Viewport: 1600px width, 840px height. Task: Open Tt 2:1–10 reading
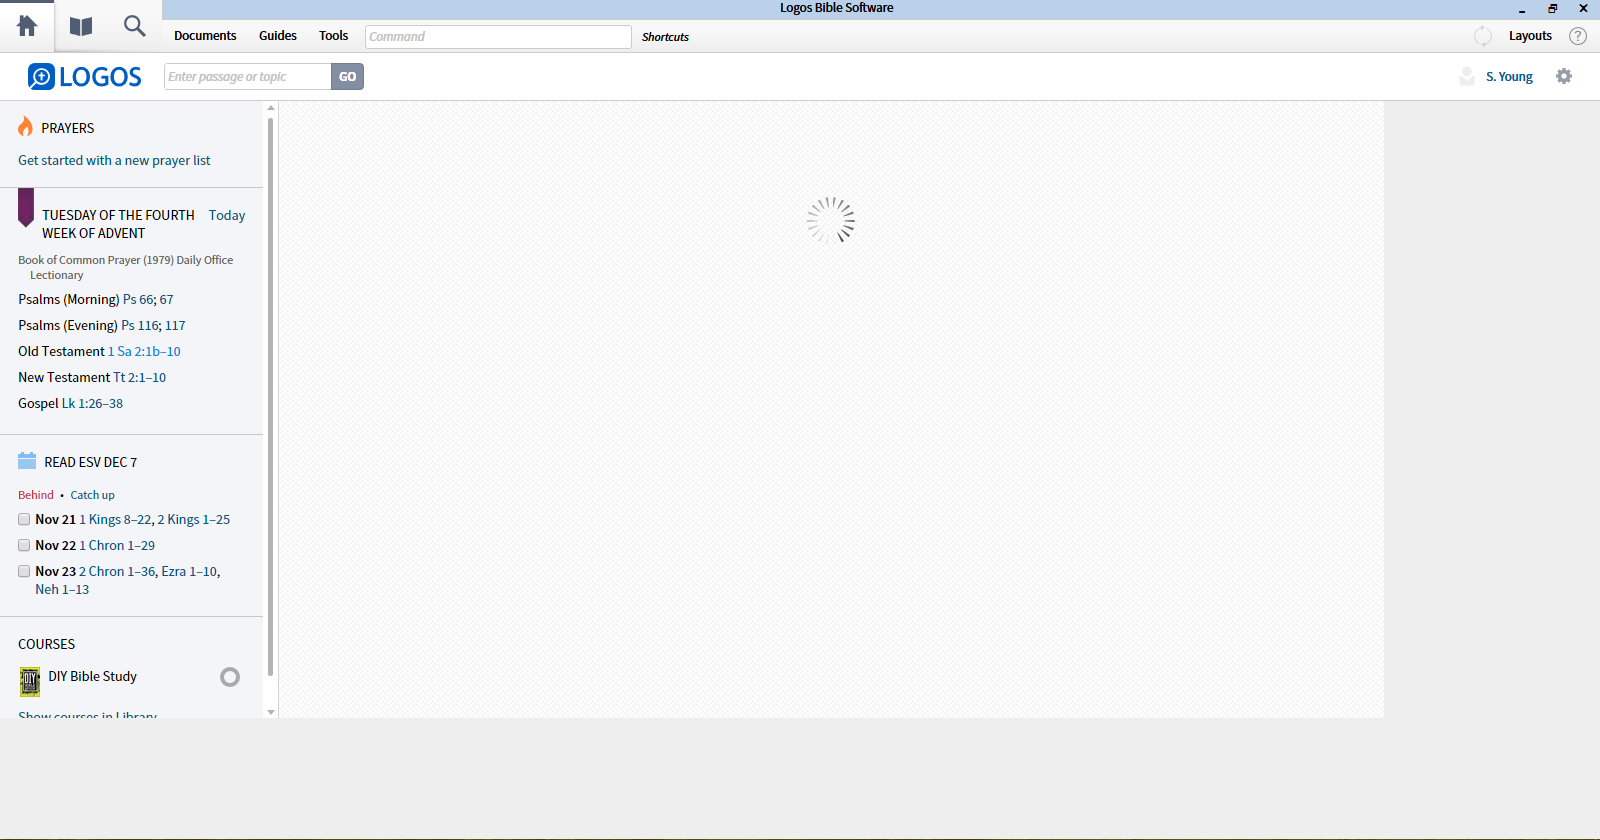tap(139, 377)
